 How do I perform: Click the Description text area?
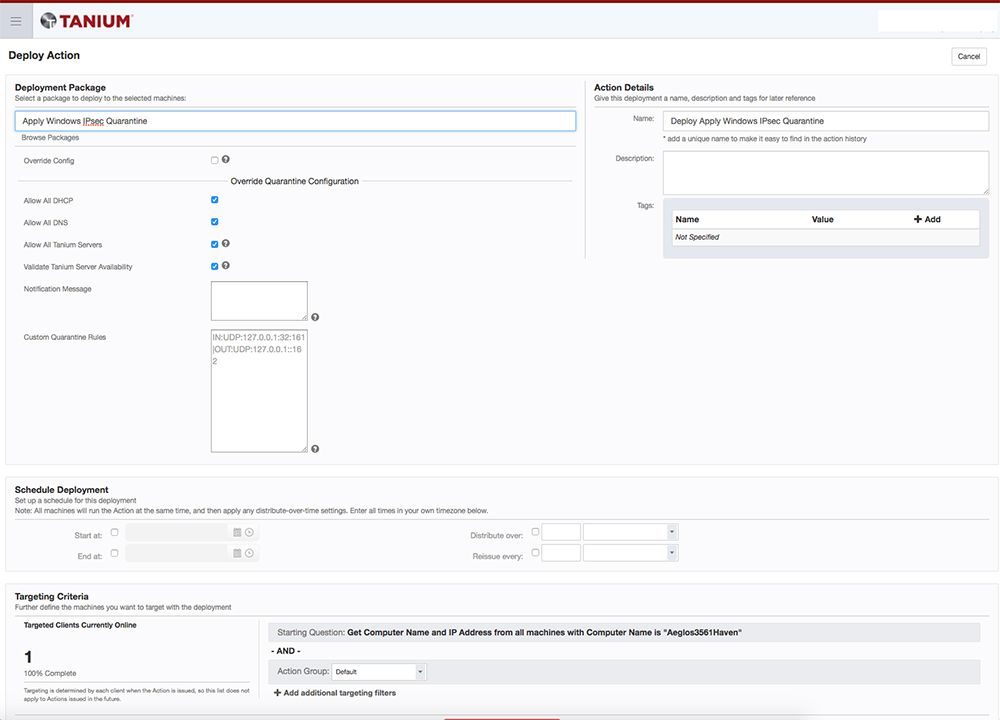coord(826,173)
